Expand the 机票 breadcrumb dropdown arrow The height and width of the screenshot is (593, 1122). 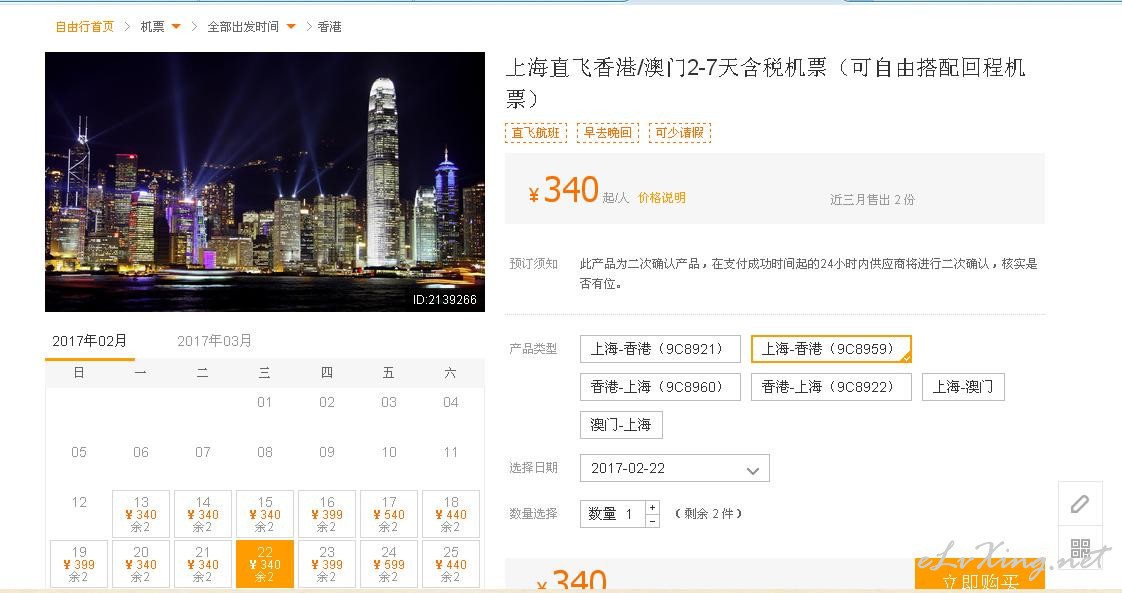[175, 26]
